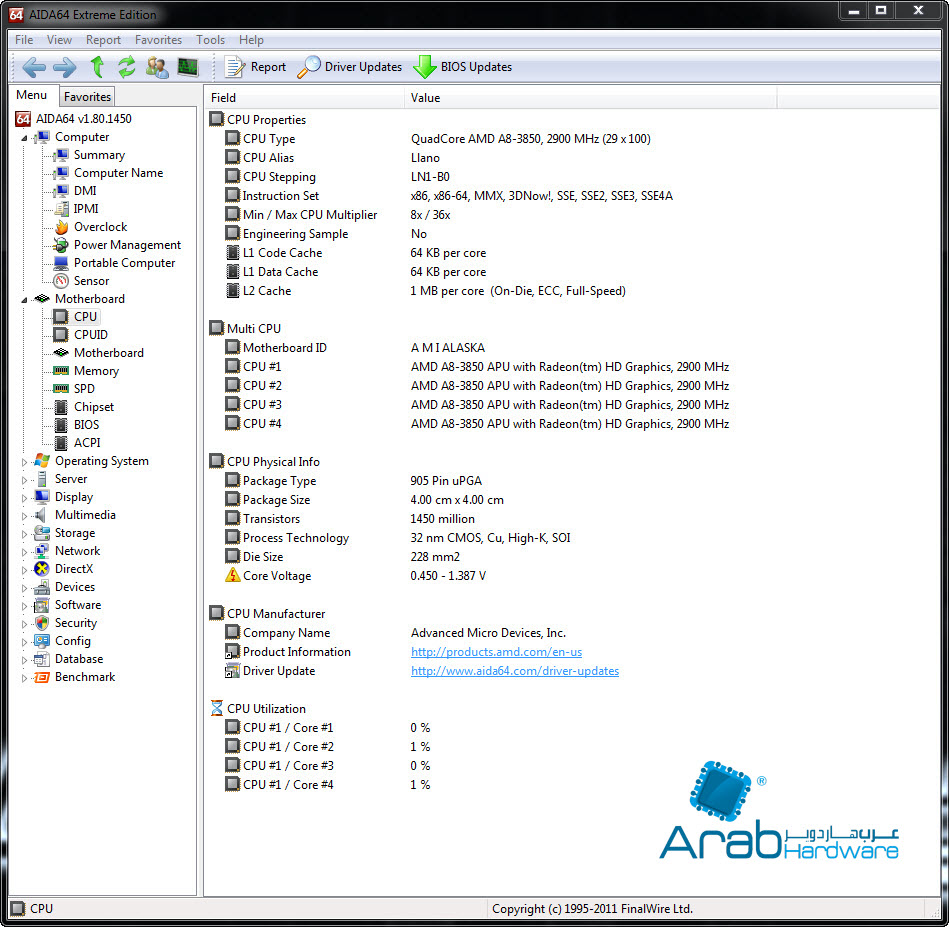
Task: Select CPUID chip icon in tree
Action: (61, 335)
